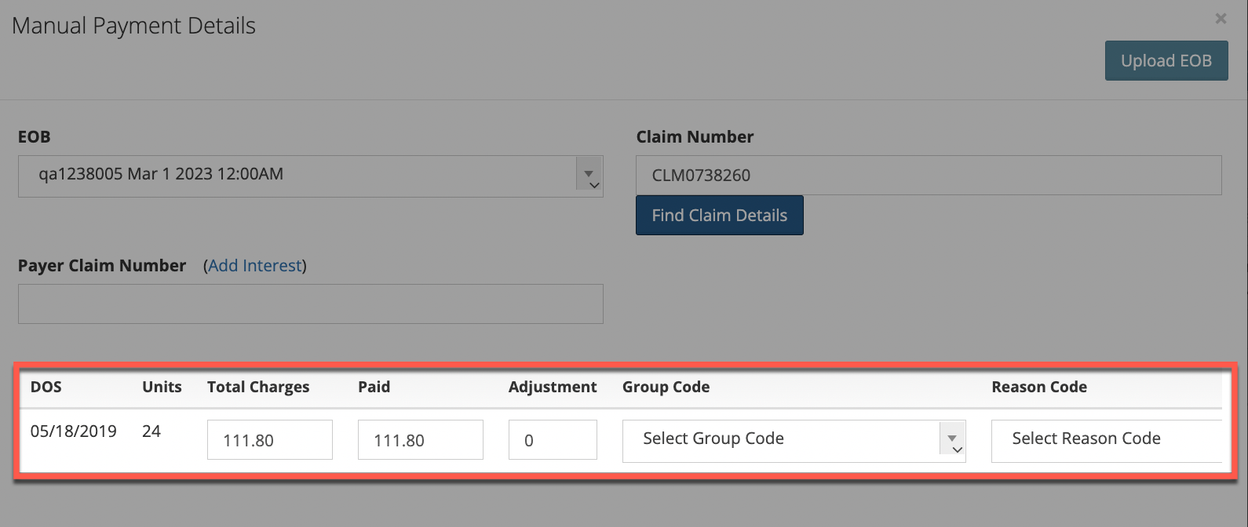Click the Group Code column header
Image resolution: width=1248 pixels, height=527 pixels.
[x=666, y=387]
